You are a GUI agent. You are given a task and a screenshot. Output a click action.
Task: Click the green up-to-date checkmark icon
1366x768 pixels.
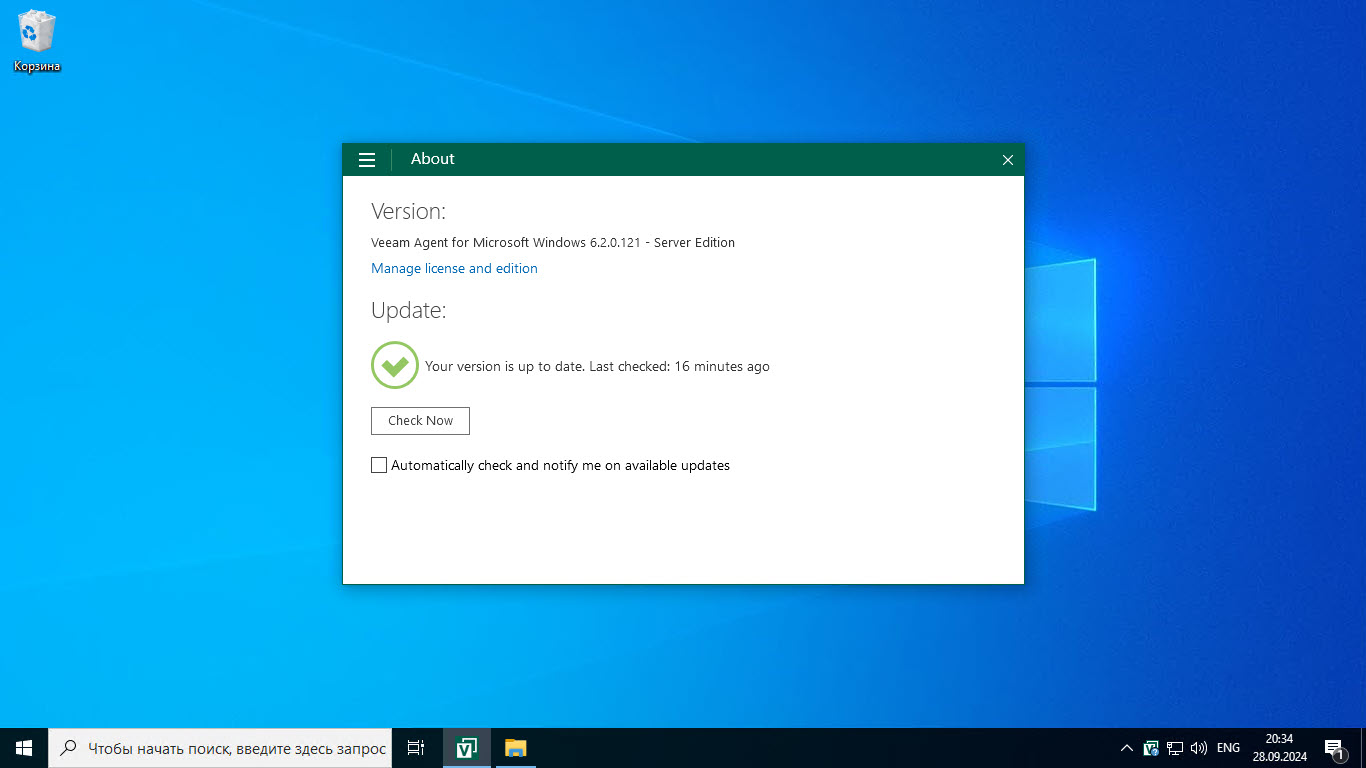[x=395, y=365]
